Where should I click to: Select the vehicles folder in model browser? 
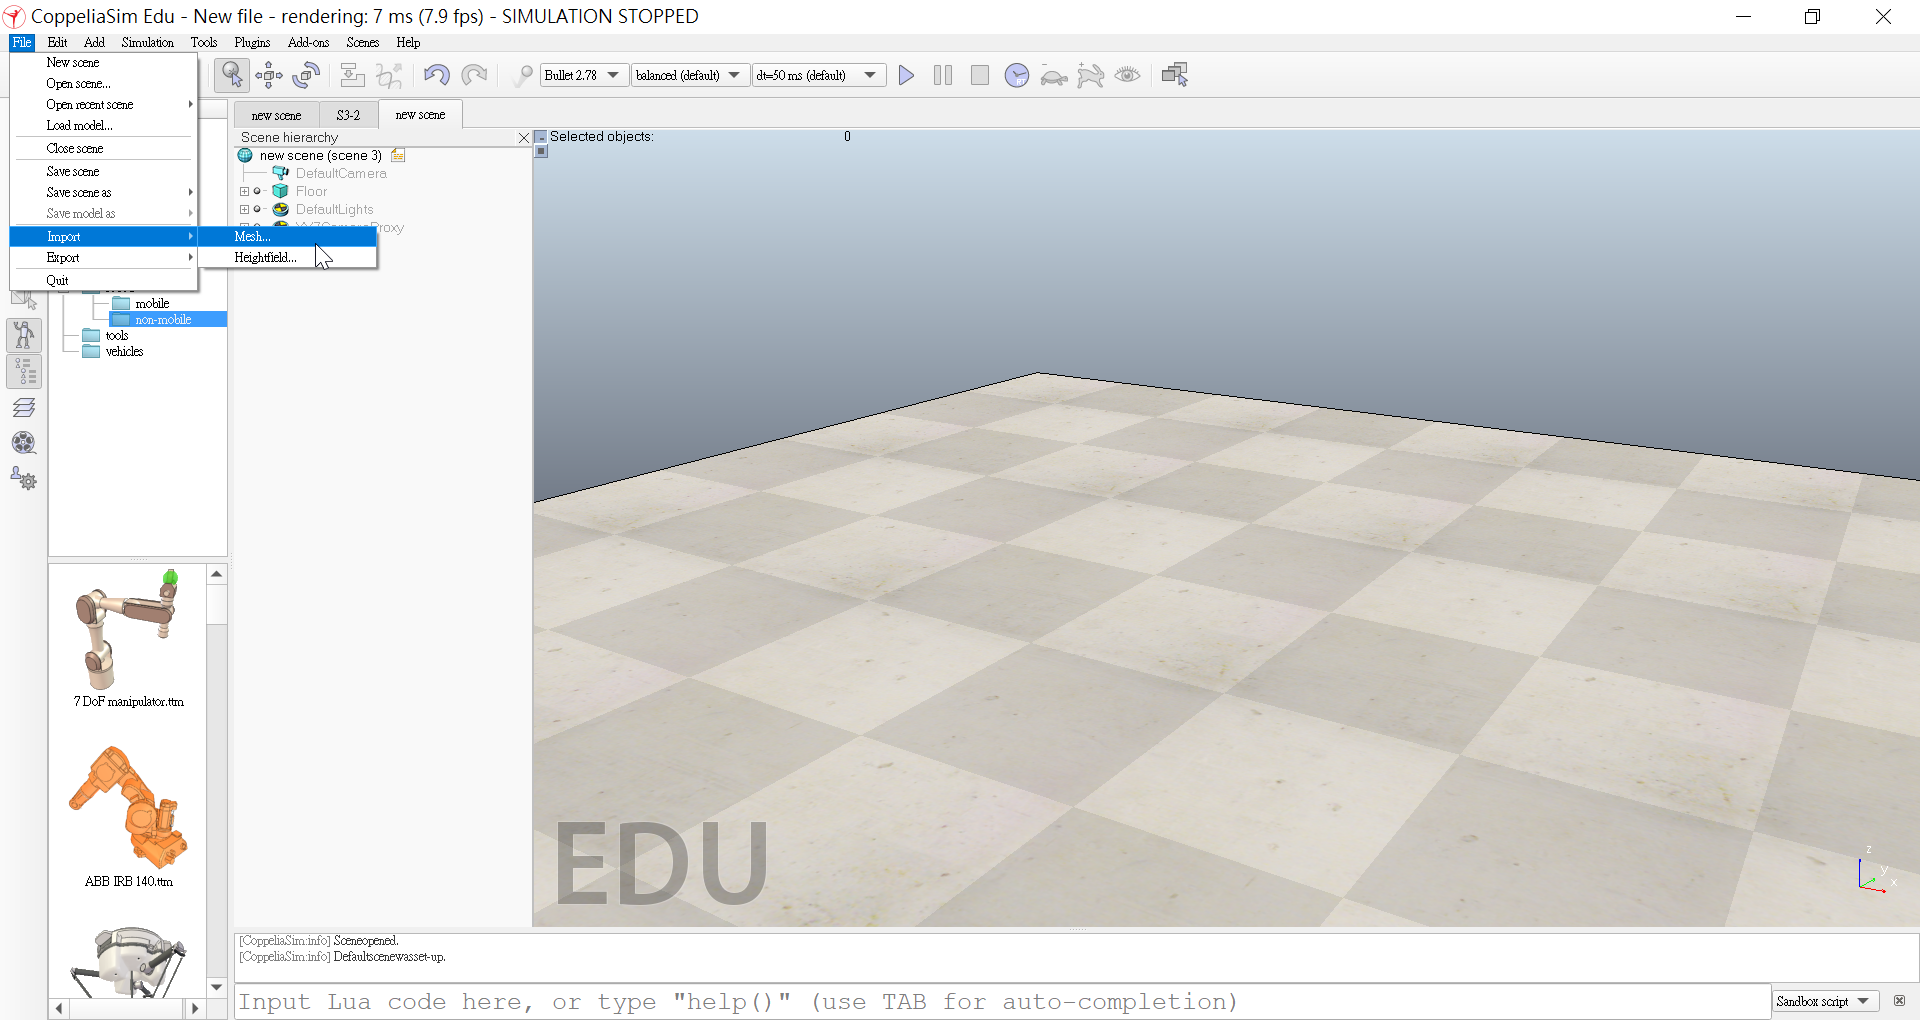(x=124, y=351)
